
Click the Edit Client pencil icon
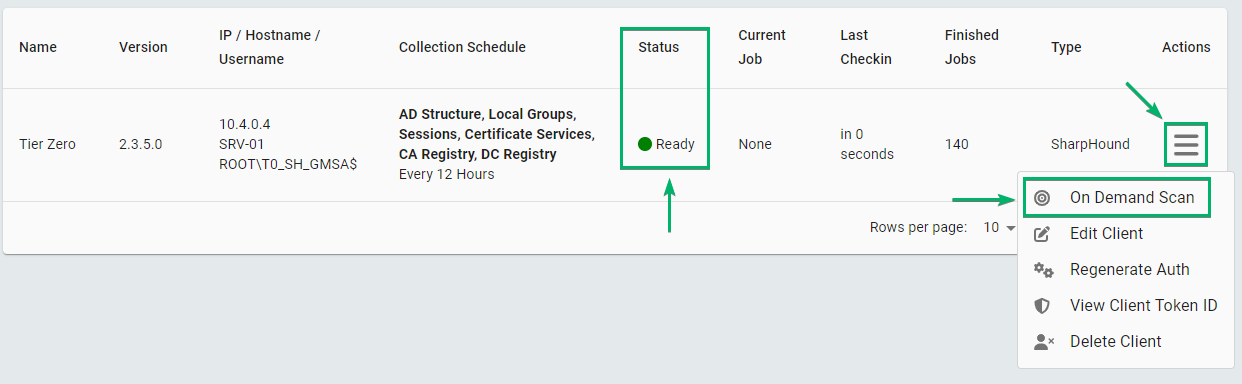pos(1042,233)
